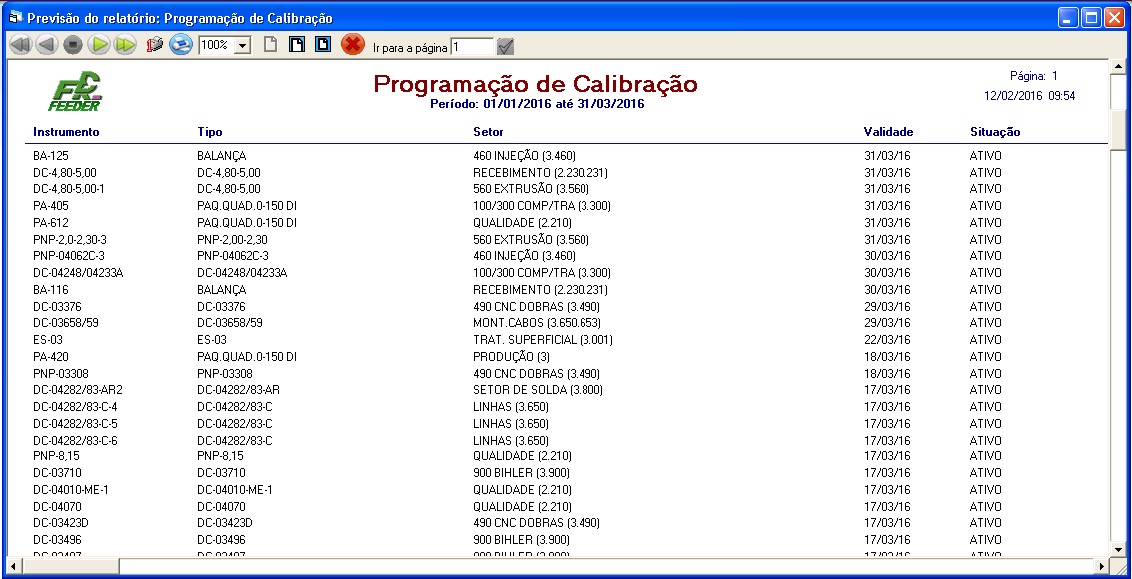This screenshot has height=579, width=1132.
Task: Click the vertical scrollbar thumb
Action: [1118, 129]
